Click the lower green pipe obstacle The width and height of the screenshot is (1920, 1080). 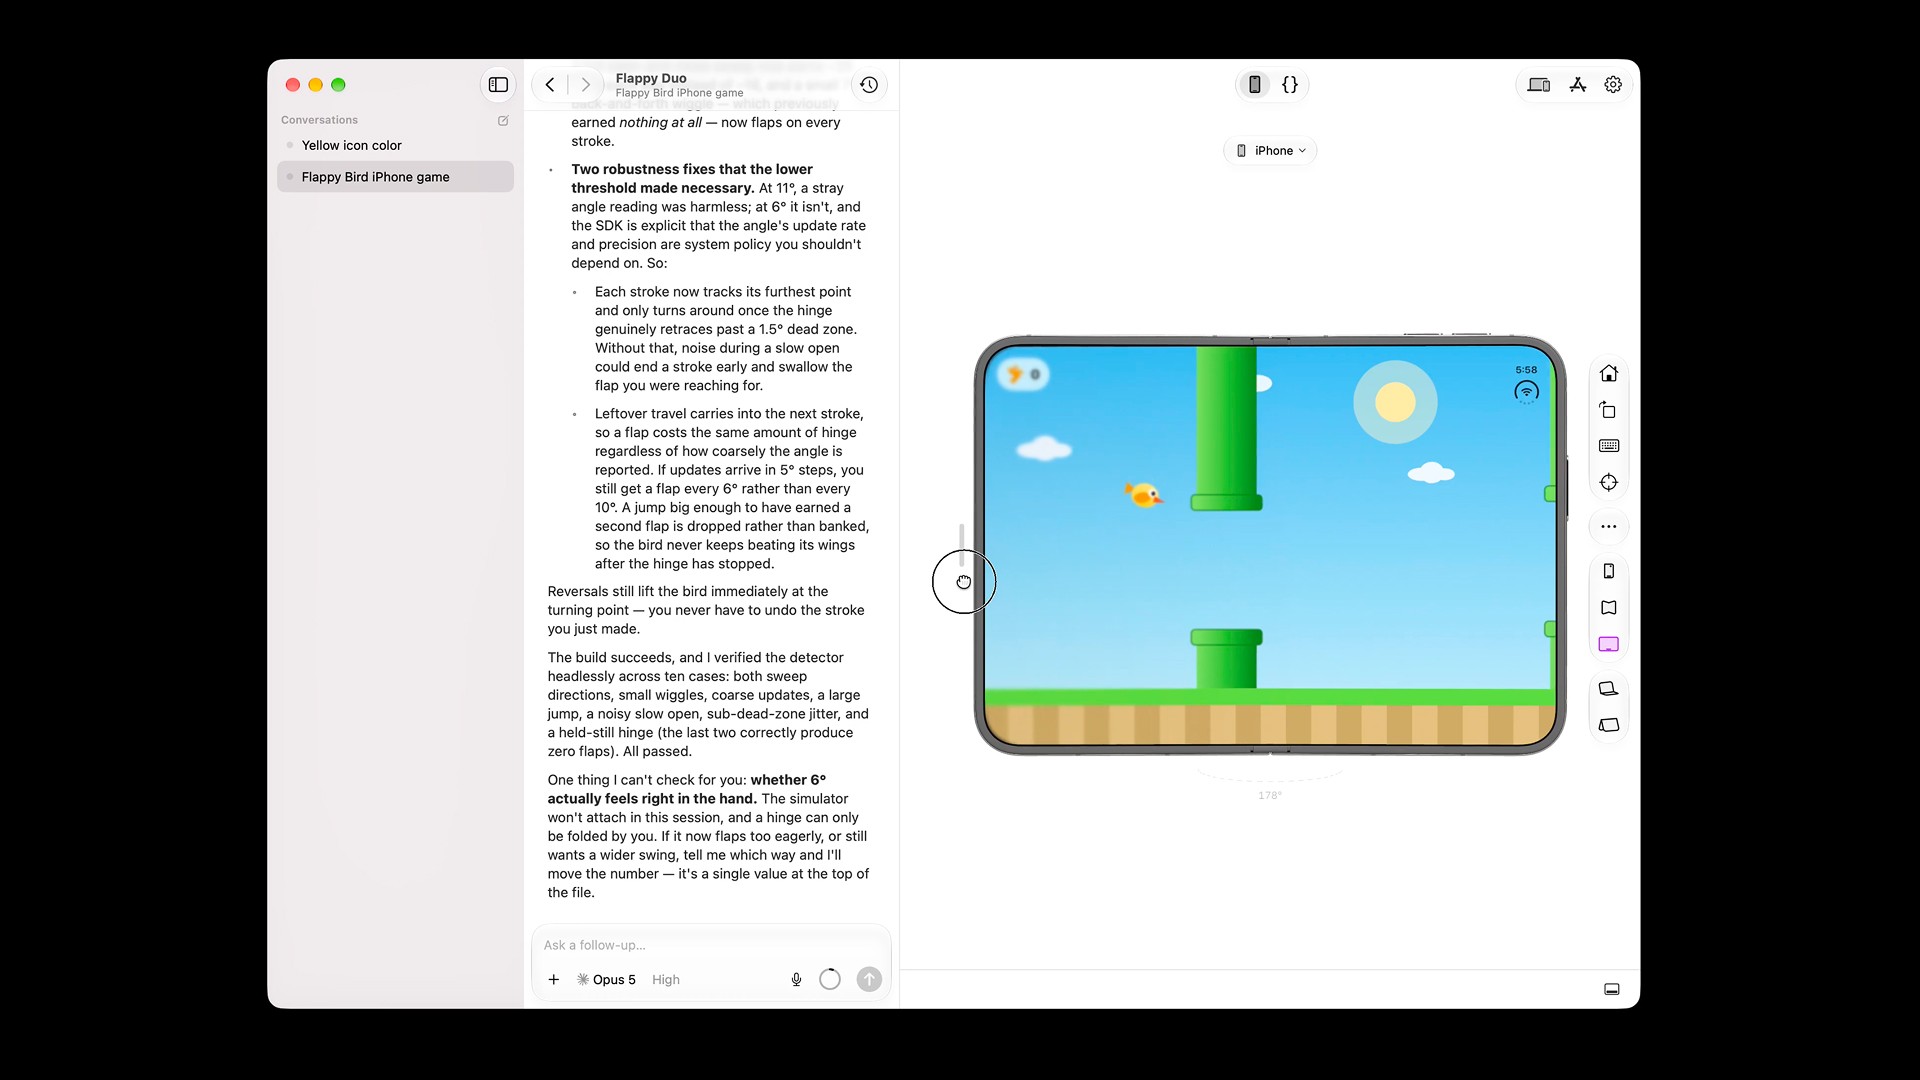[x=1226, y=659]
